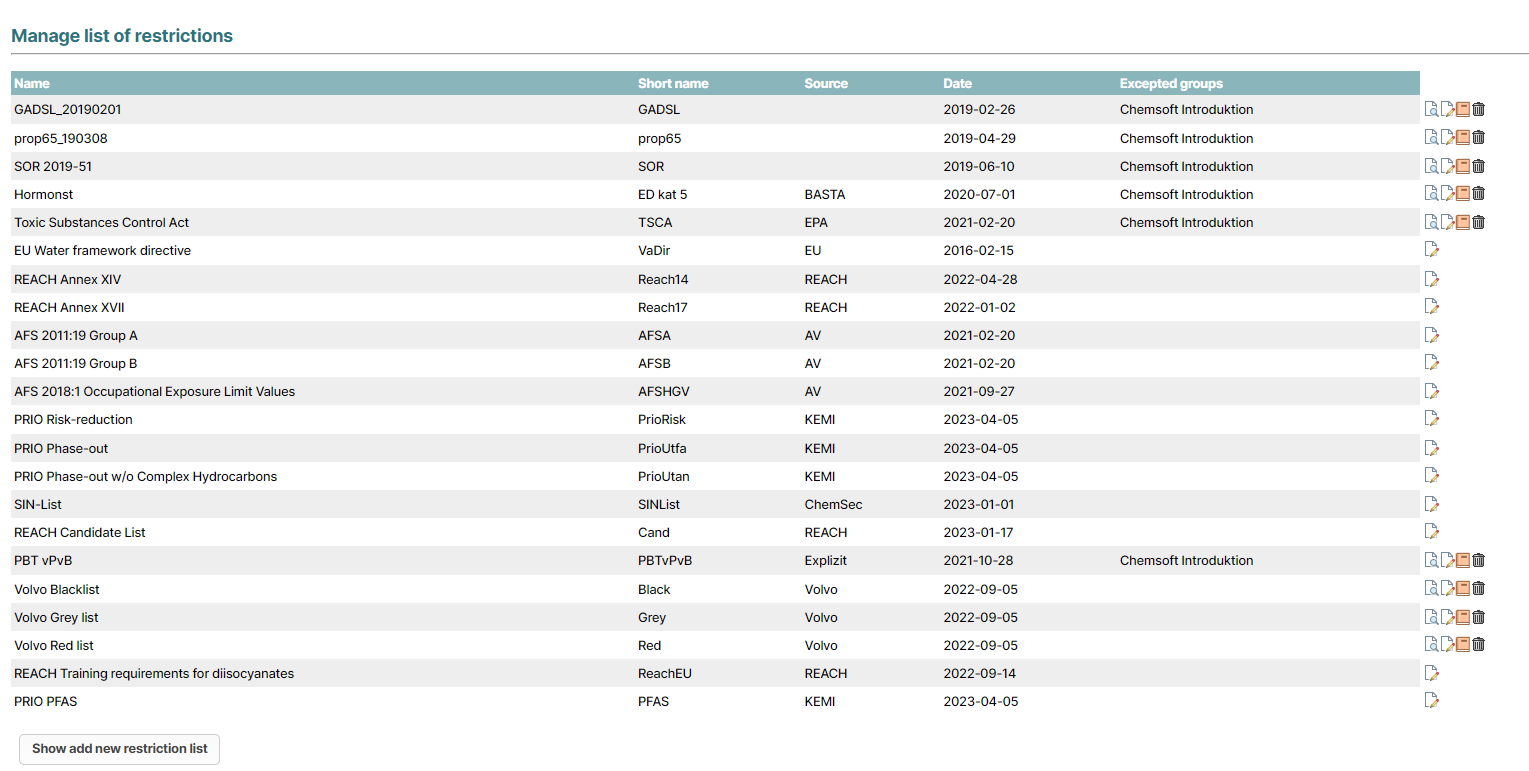1529x771 pixels.
Task: Delete the SOR 2019-51 list
Action: click(1478, 166)
